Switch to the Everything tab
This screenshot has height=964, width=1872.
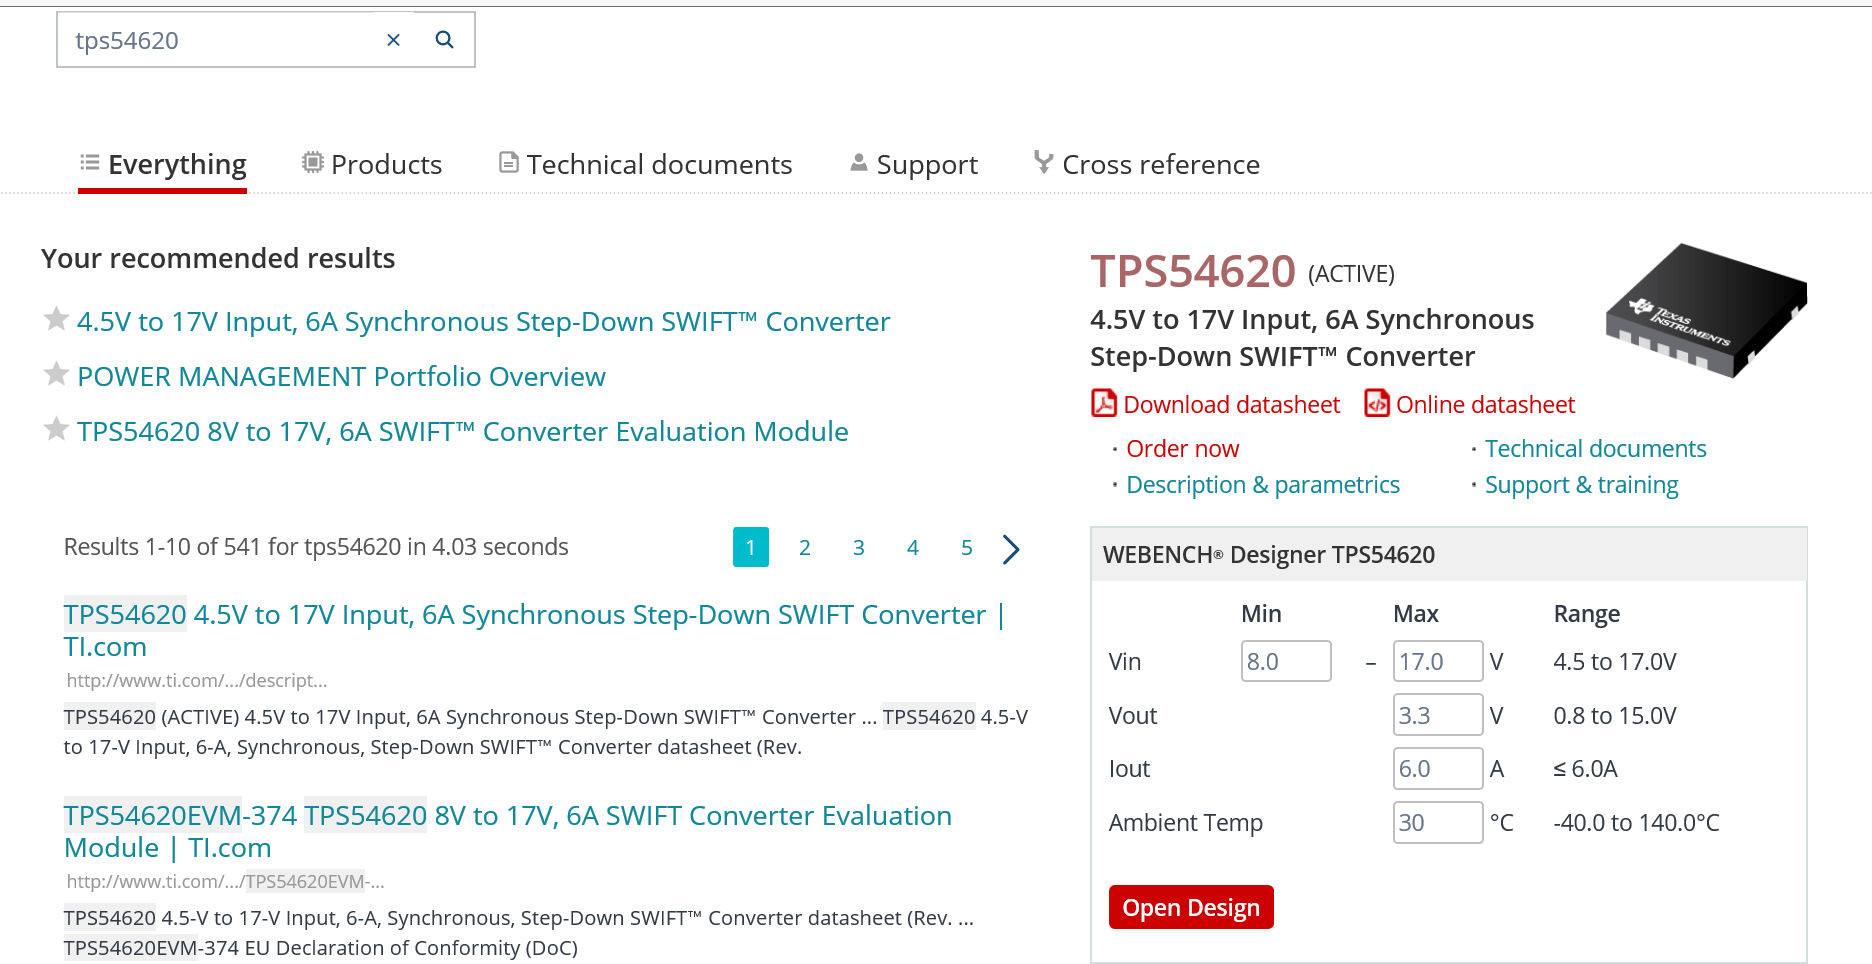163,164
